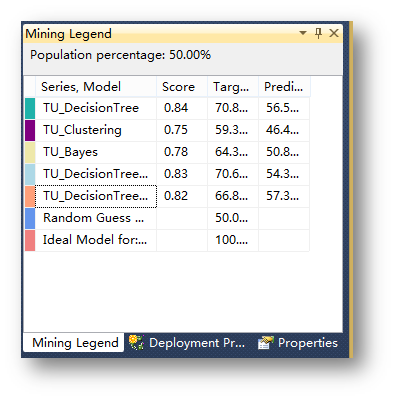Screen dimensions: 395x400
Task: Click the purple swatch for TU_Clustering
Action: 30,130
